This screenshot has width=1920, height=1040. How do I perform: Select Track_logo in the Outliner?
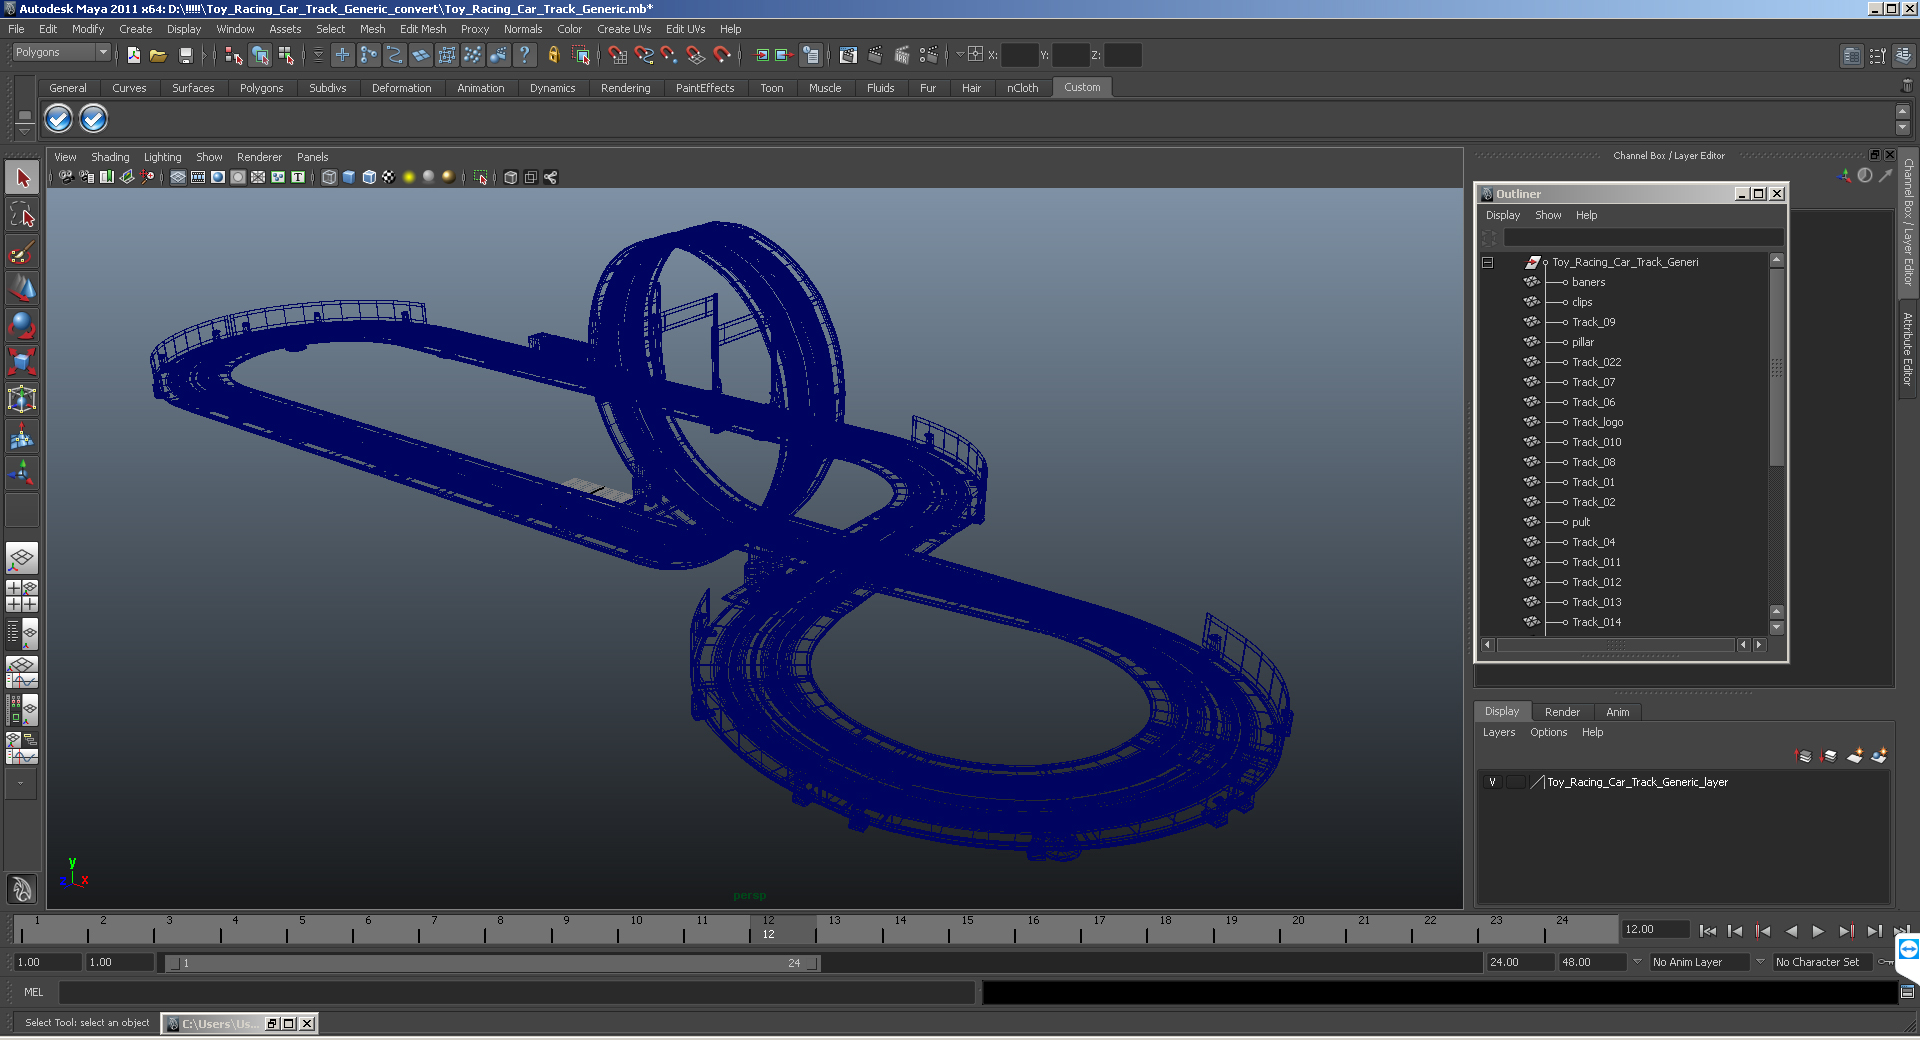1597,422
